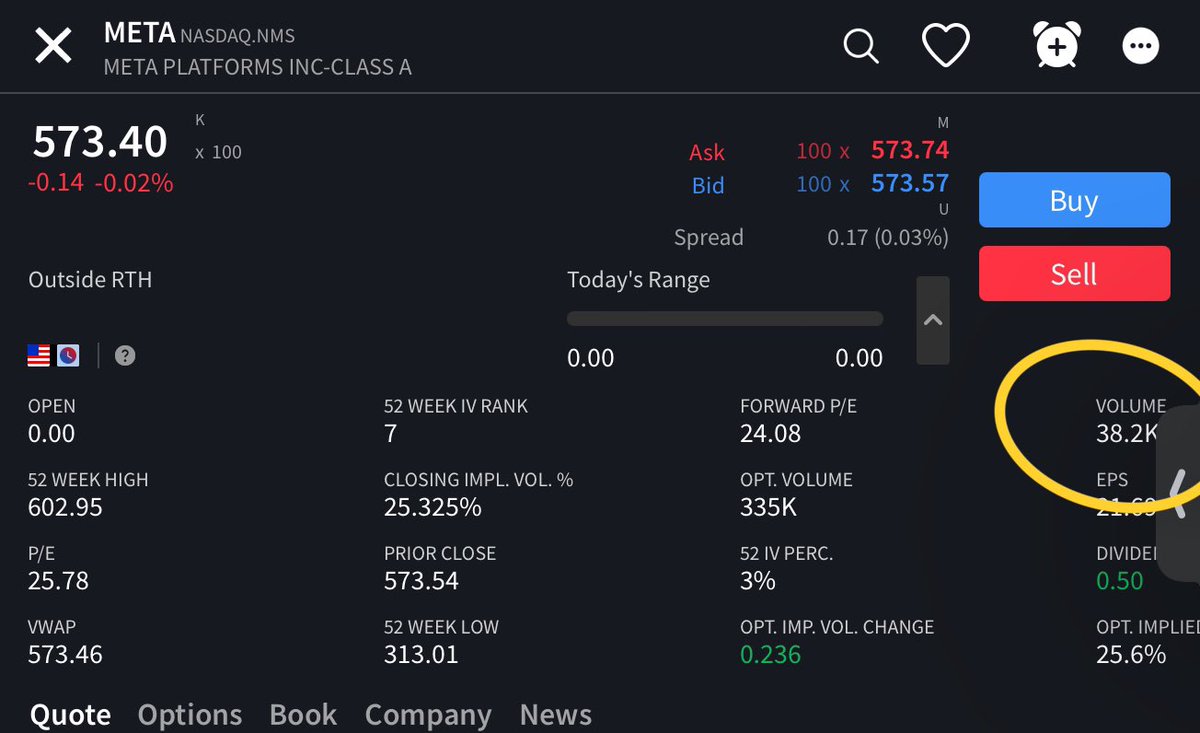Tap the Ask price 573.74
The height and width of the screenshot is (733, 1200).
pos(910,150)
